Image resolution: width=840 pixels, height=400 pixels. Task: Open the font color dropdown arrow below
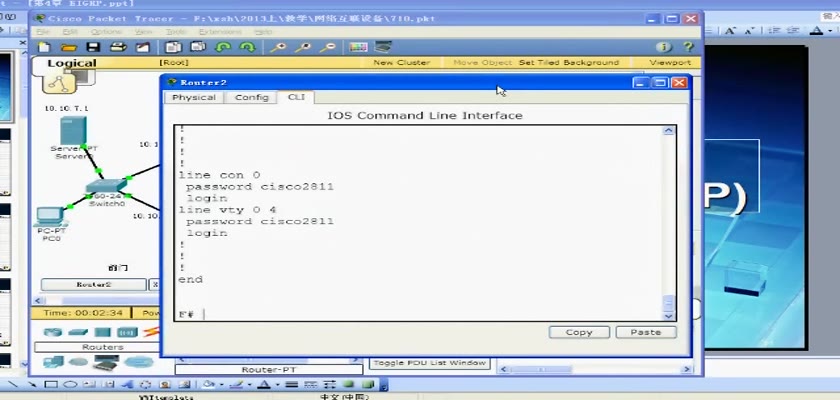pyautogui.click(x=277, y=385)
